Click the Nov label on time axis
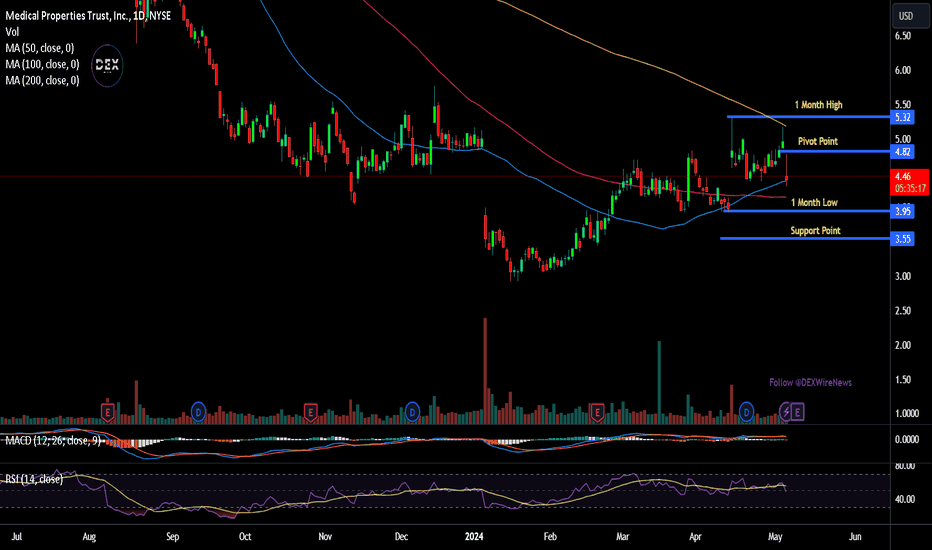Image resolution: width=932 pixels, height=550 pixels. coord(325,536)
